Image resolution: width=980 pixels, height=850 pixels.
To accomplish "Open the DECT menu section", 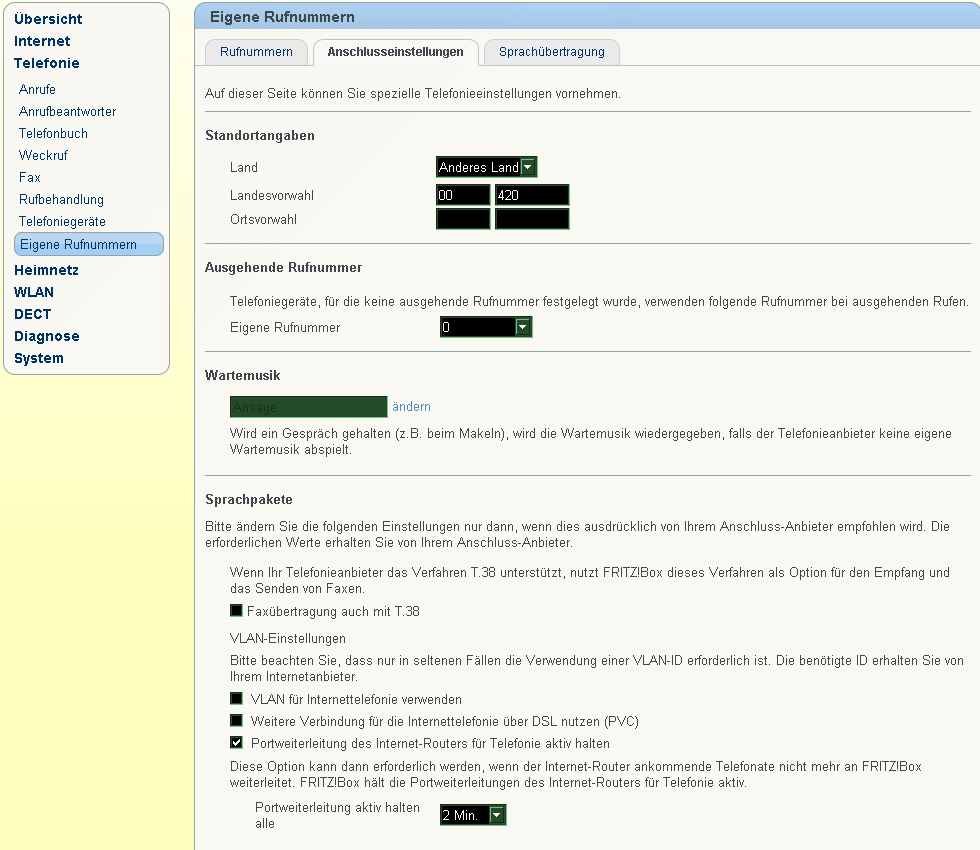I will tap(32, 314).
